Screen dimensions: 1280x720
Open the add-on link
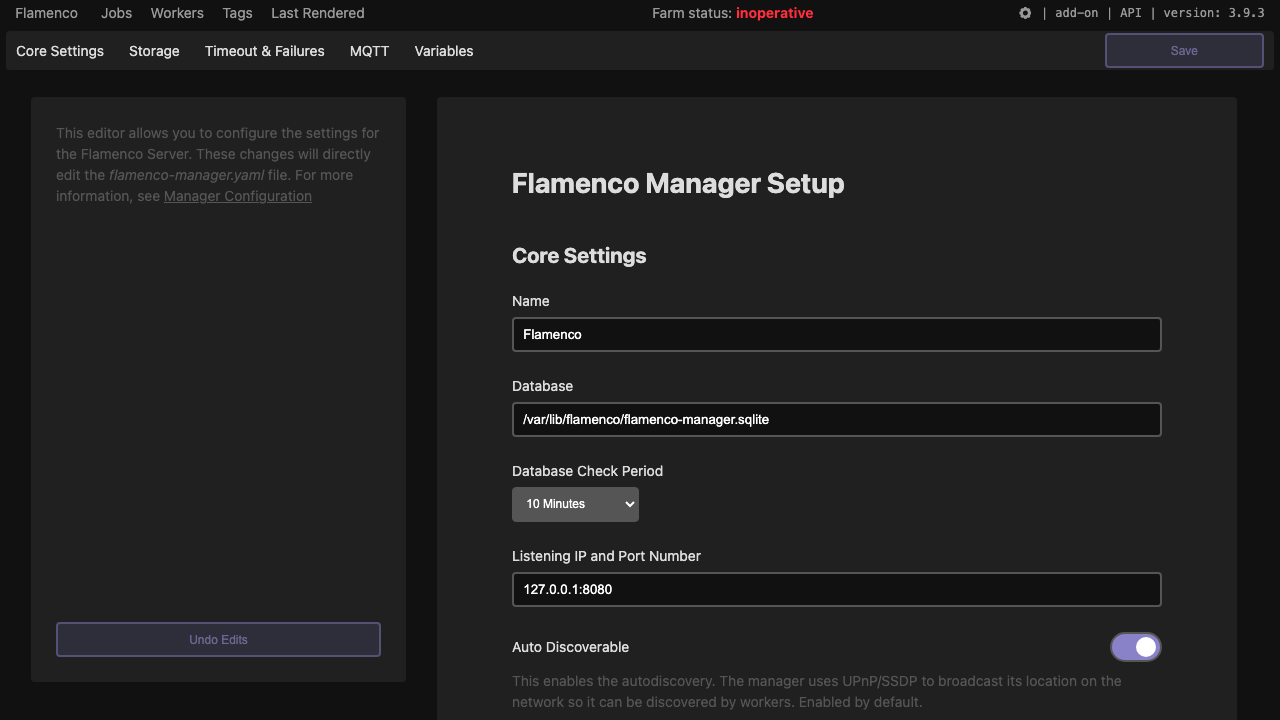point(1076,13)
